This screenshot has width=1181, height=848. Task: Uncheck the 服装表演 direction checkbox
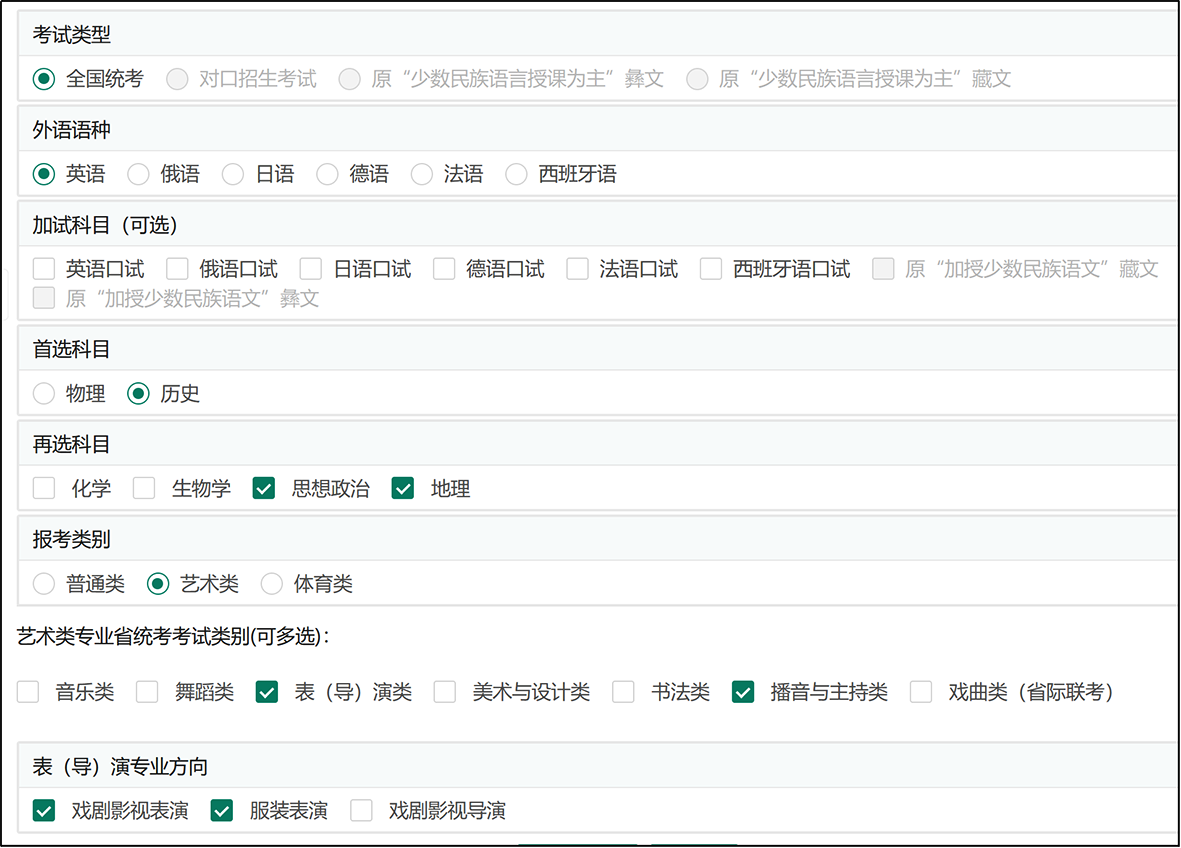[x=222, y=811]
